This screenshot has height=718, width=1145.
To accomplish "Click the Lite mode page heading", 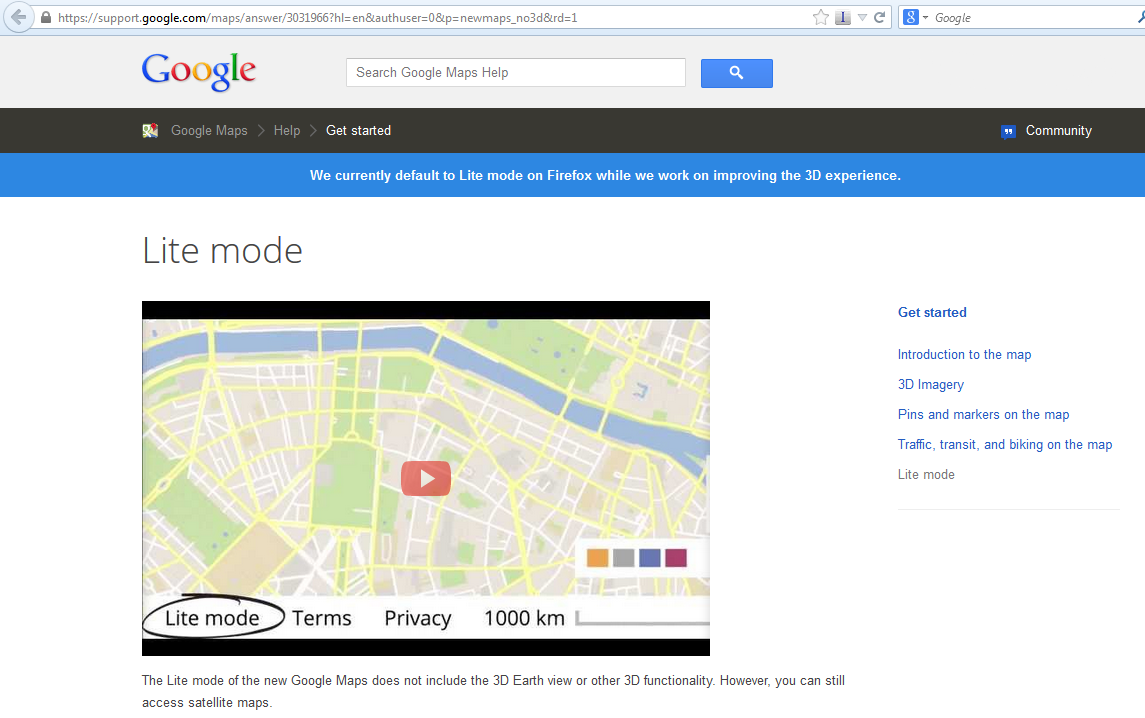I will click(223, 251).
